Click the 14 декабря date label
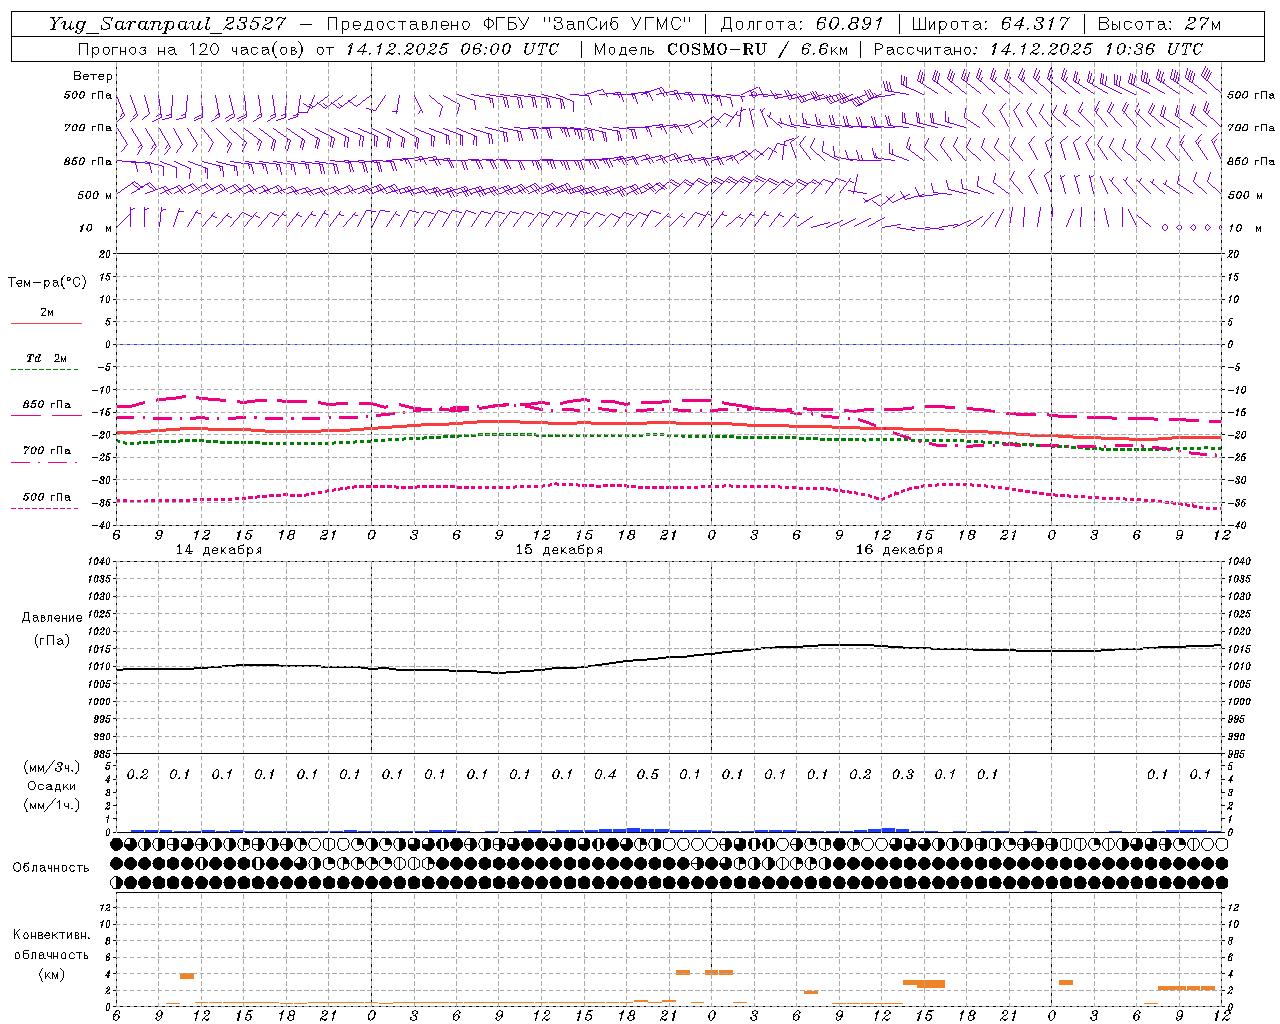The width and height of the screenshot is (1280, 1024). click(219, 550)
